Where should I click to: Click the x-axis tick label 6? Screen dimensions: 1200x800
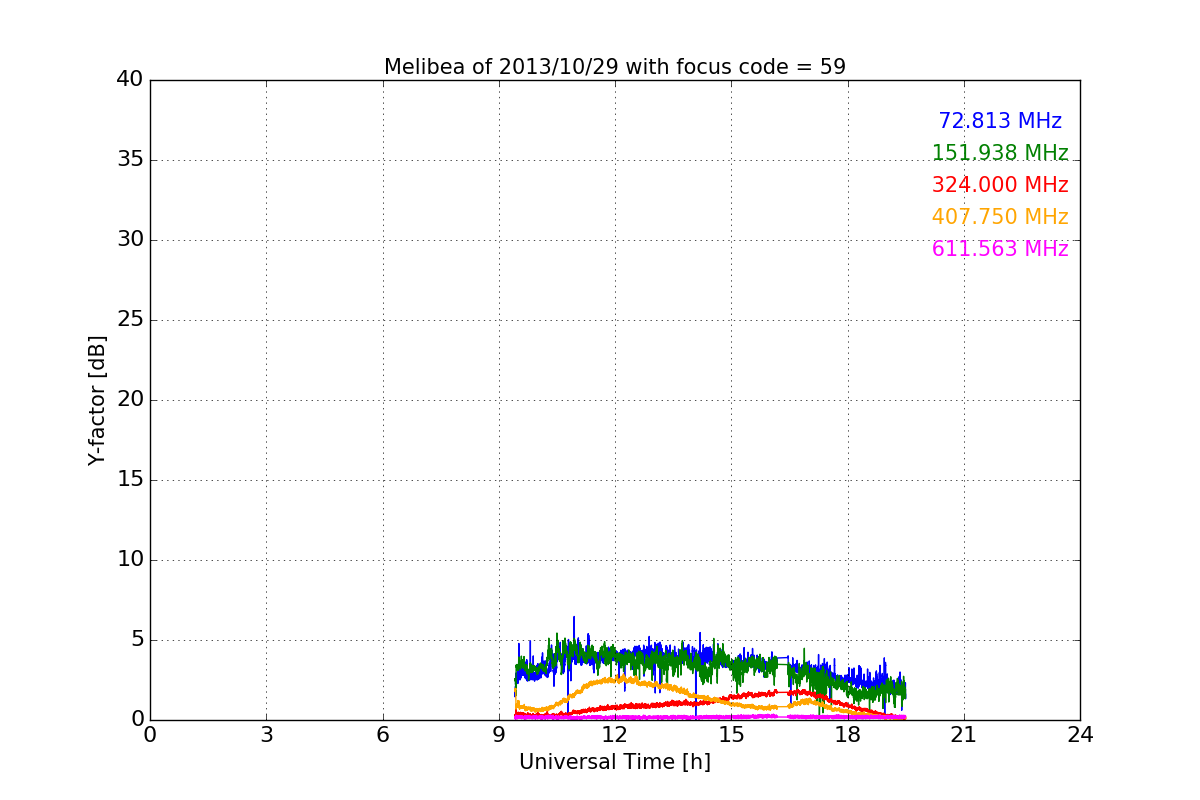(x=383, y=735)
